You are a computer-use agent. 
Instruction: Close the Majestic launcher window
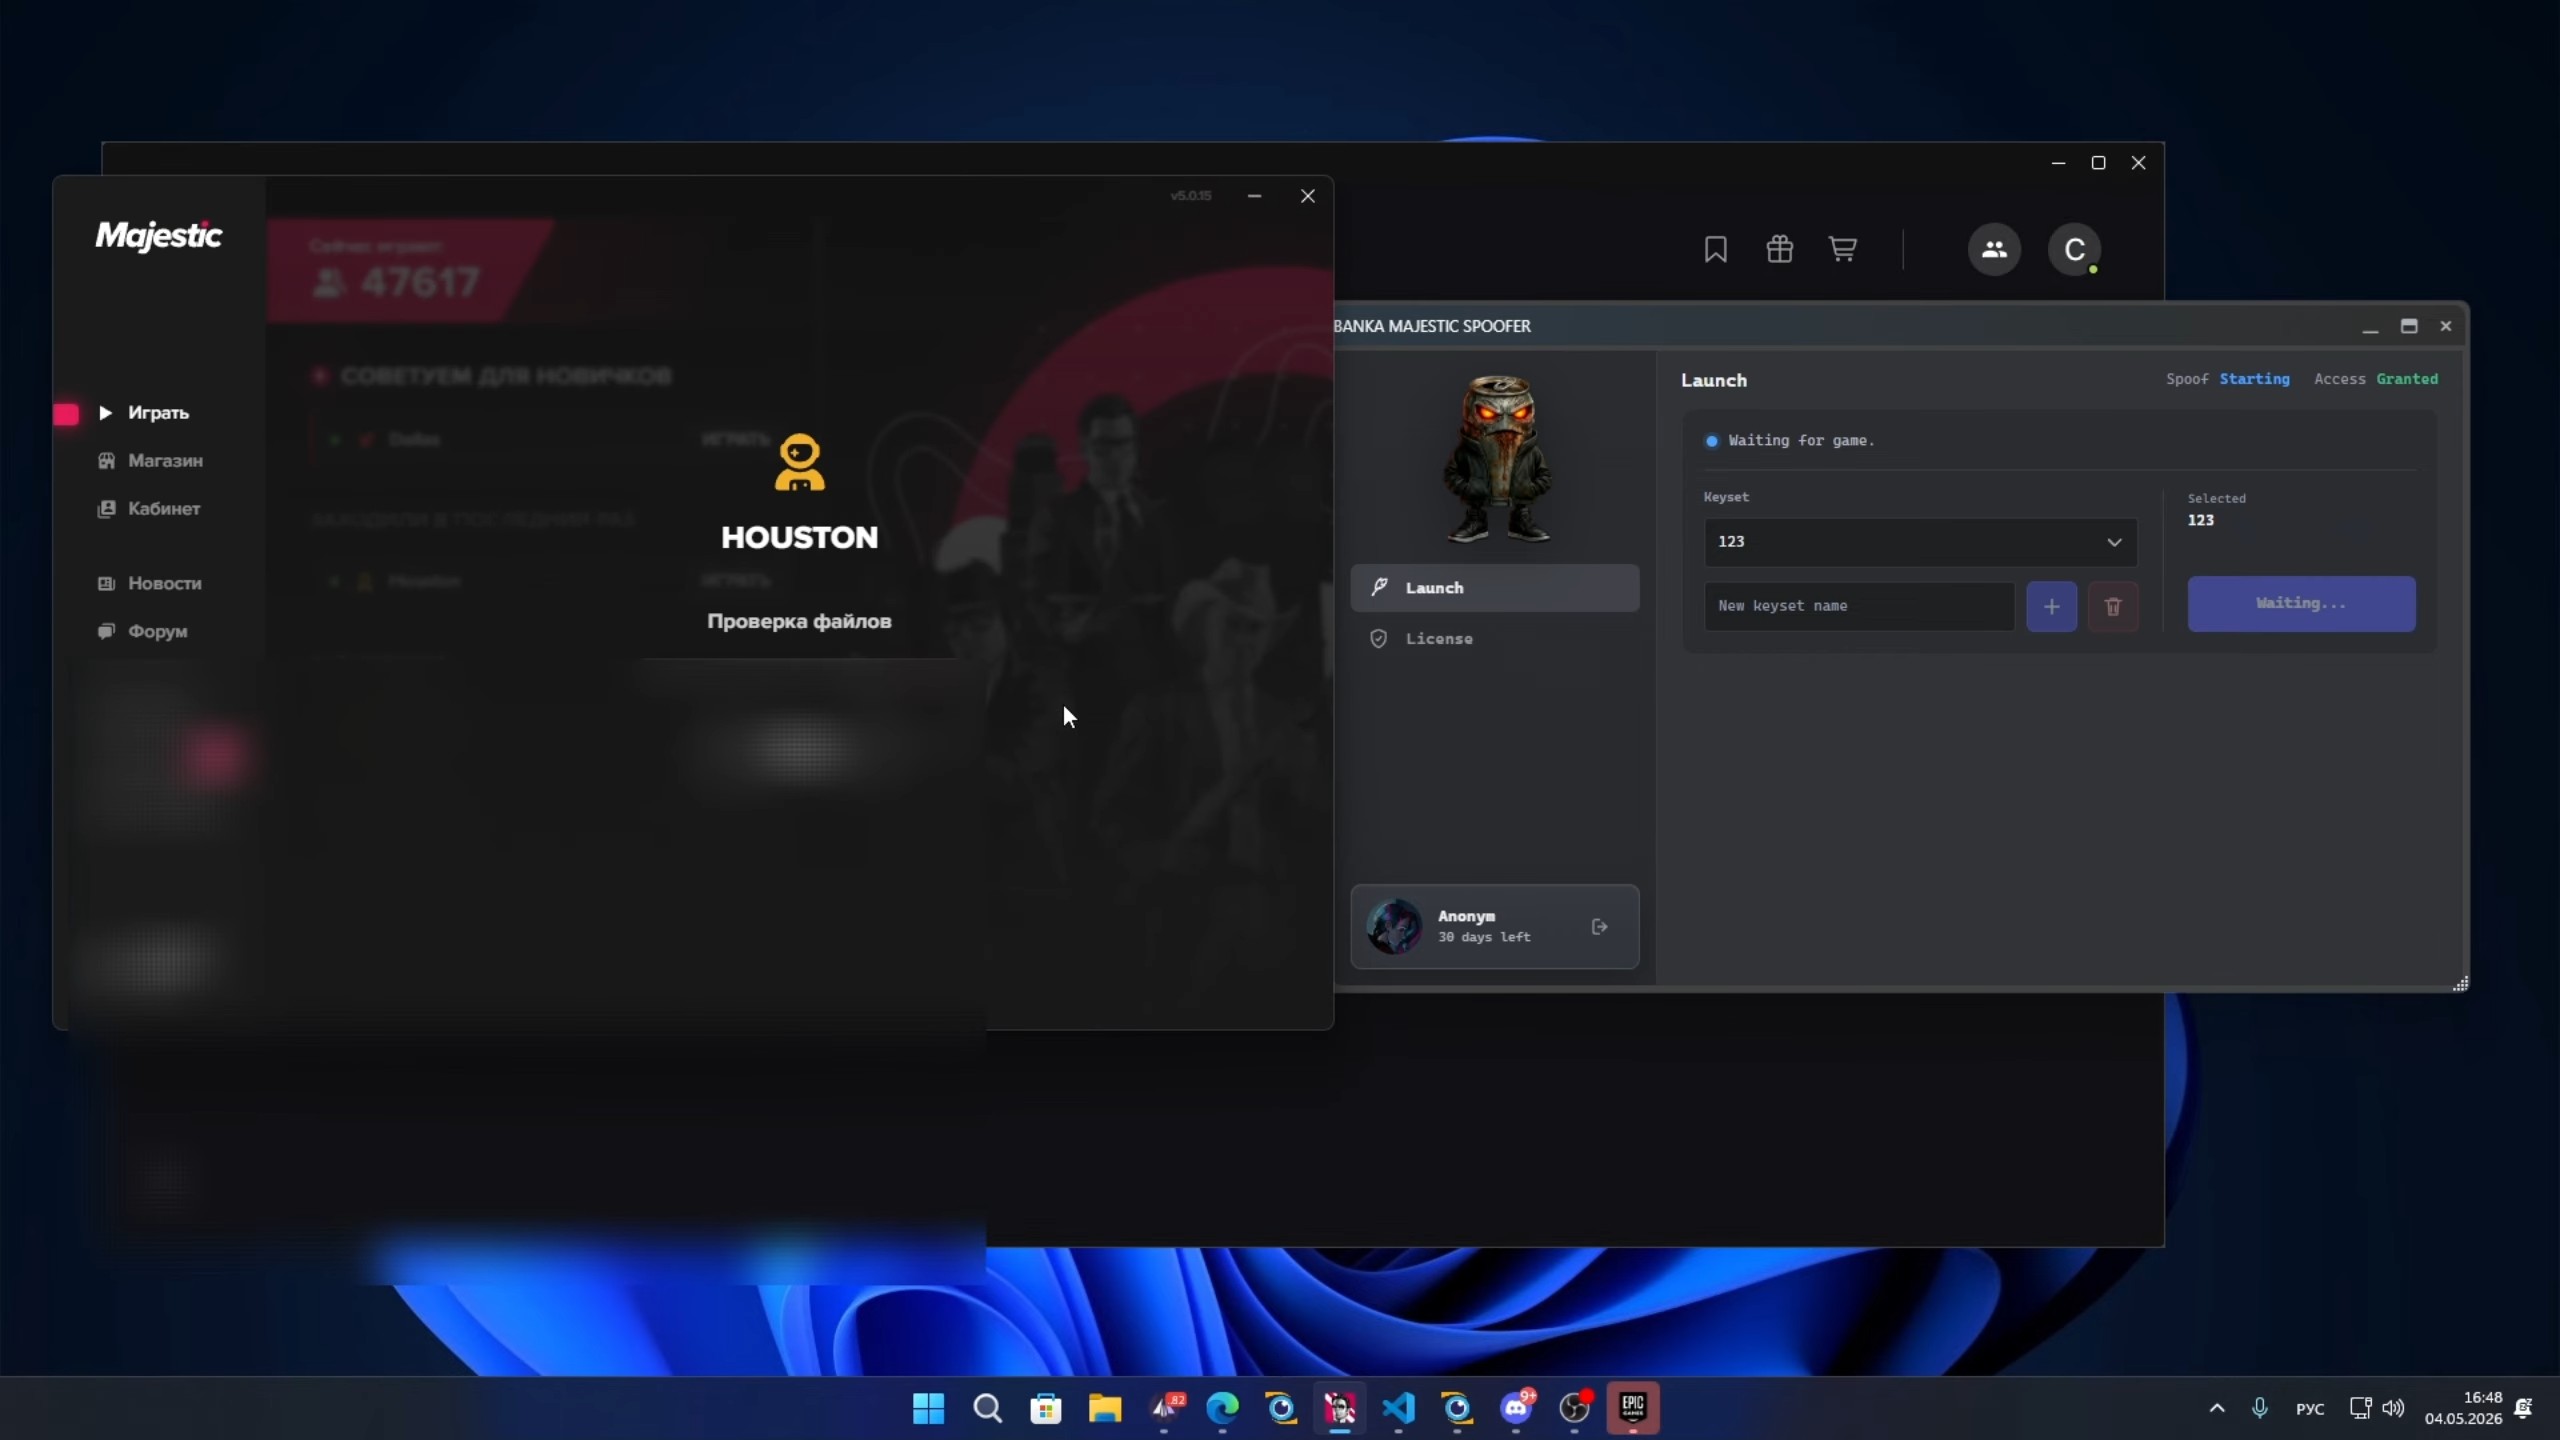pyautogui.click(x=1307, y=196)
